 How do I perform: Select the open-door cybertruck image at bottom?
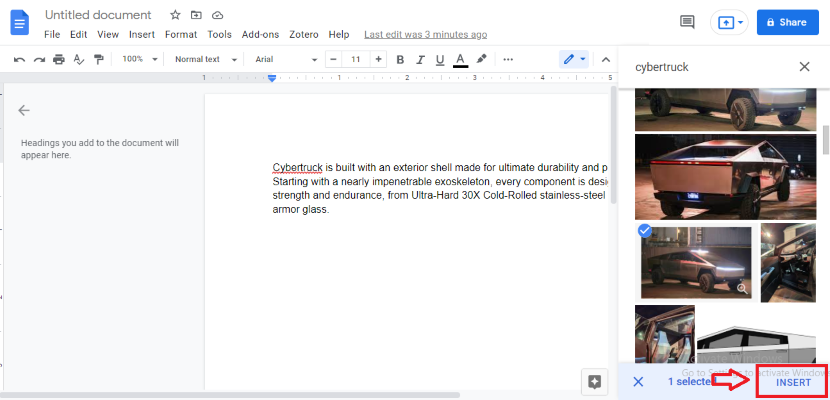pyautogui.click(x=664, y=334)
